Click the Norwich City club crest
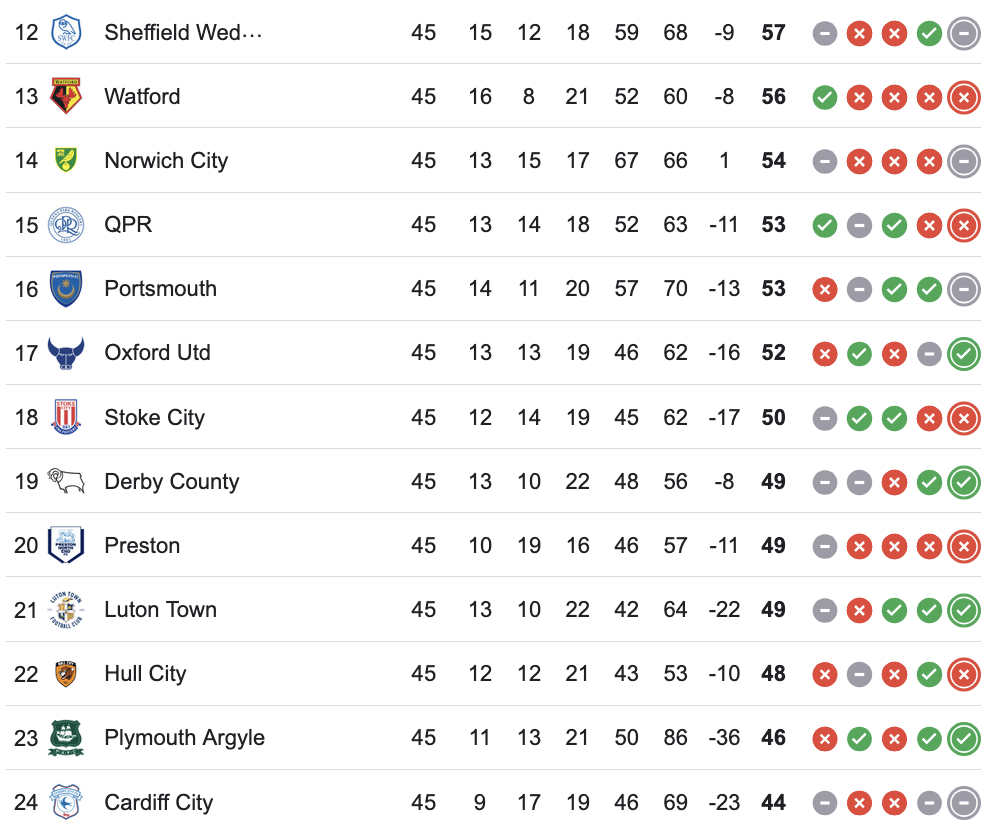Viewport: 996px width, 832px height. click(66, 160)
